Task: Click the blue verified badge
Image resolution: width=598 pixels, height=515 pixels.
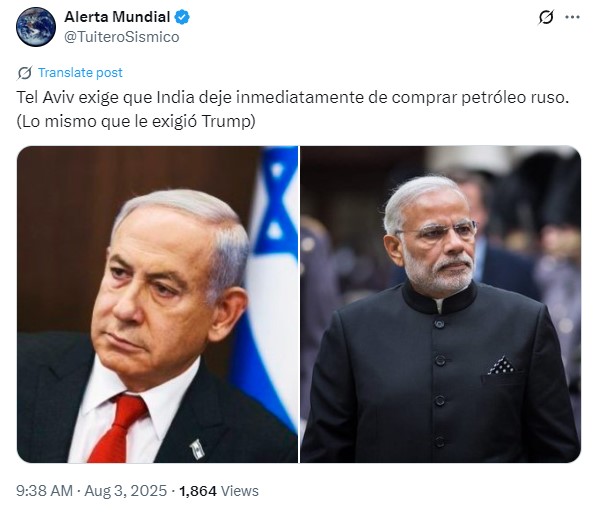Action: [182, 17]
